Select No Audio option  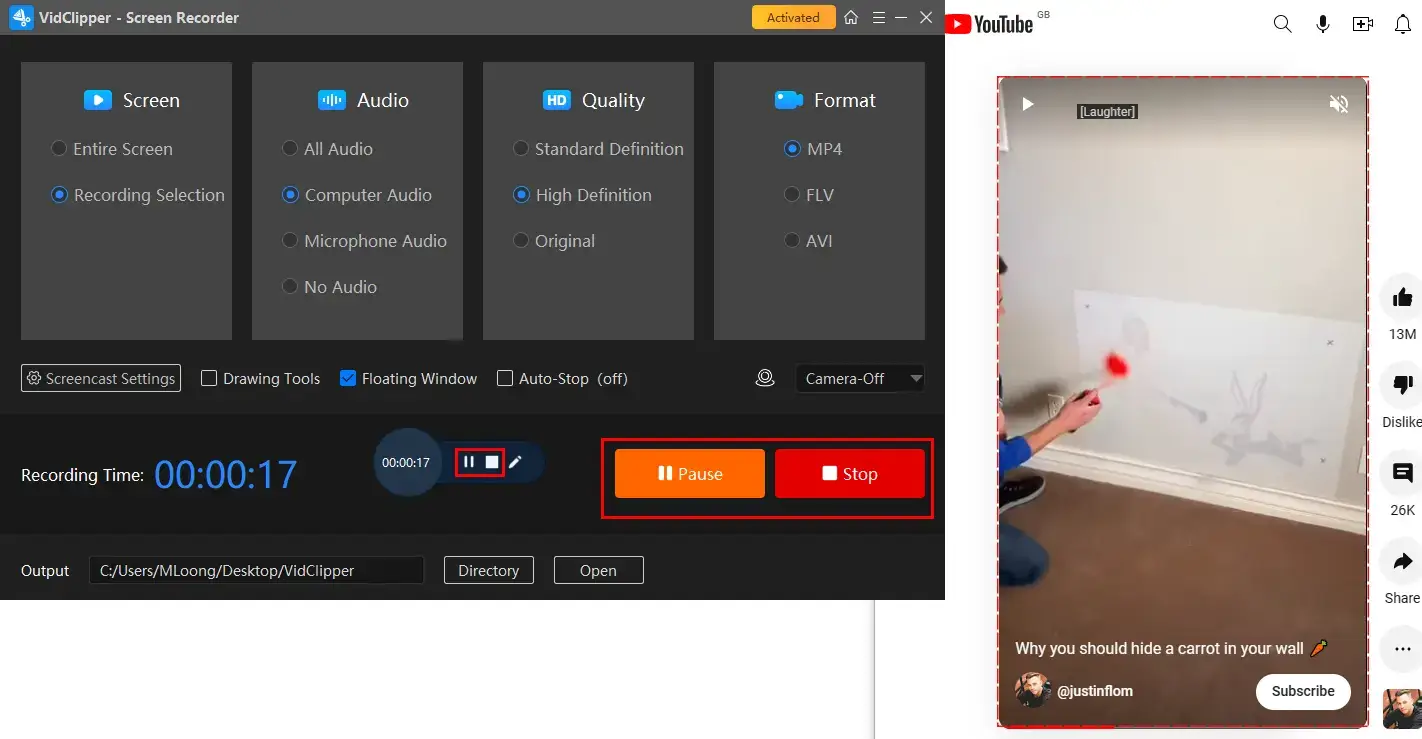click(330, 287)
